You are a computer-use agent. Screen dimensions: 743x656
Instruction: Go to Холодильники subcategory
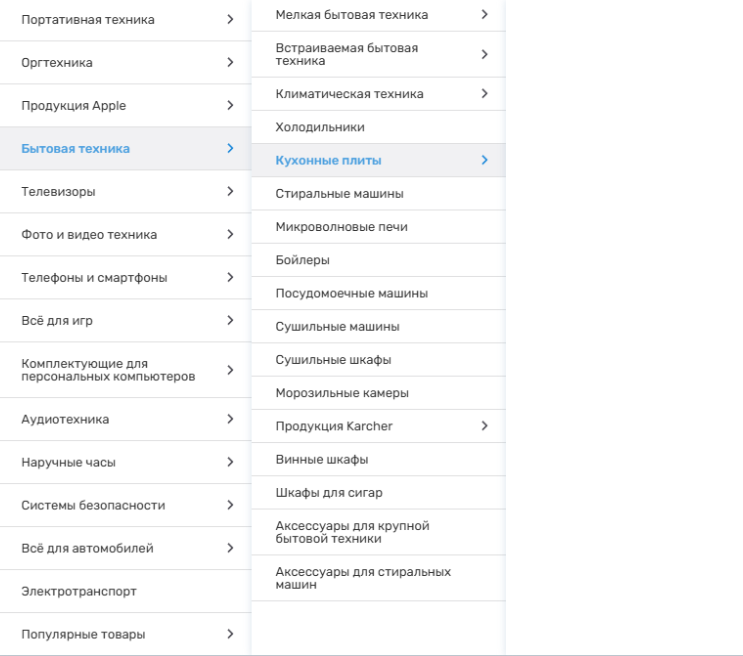pyautogui.click(x=320, y=127)
